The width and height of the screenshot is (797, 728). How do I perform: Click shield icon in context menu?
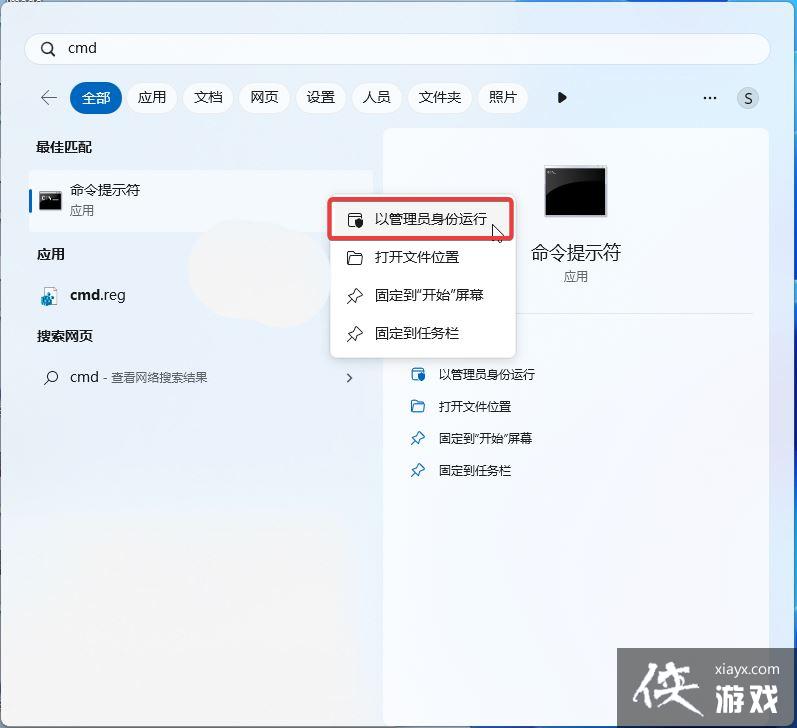pos(355,220)
